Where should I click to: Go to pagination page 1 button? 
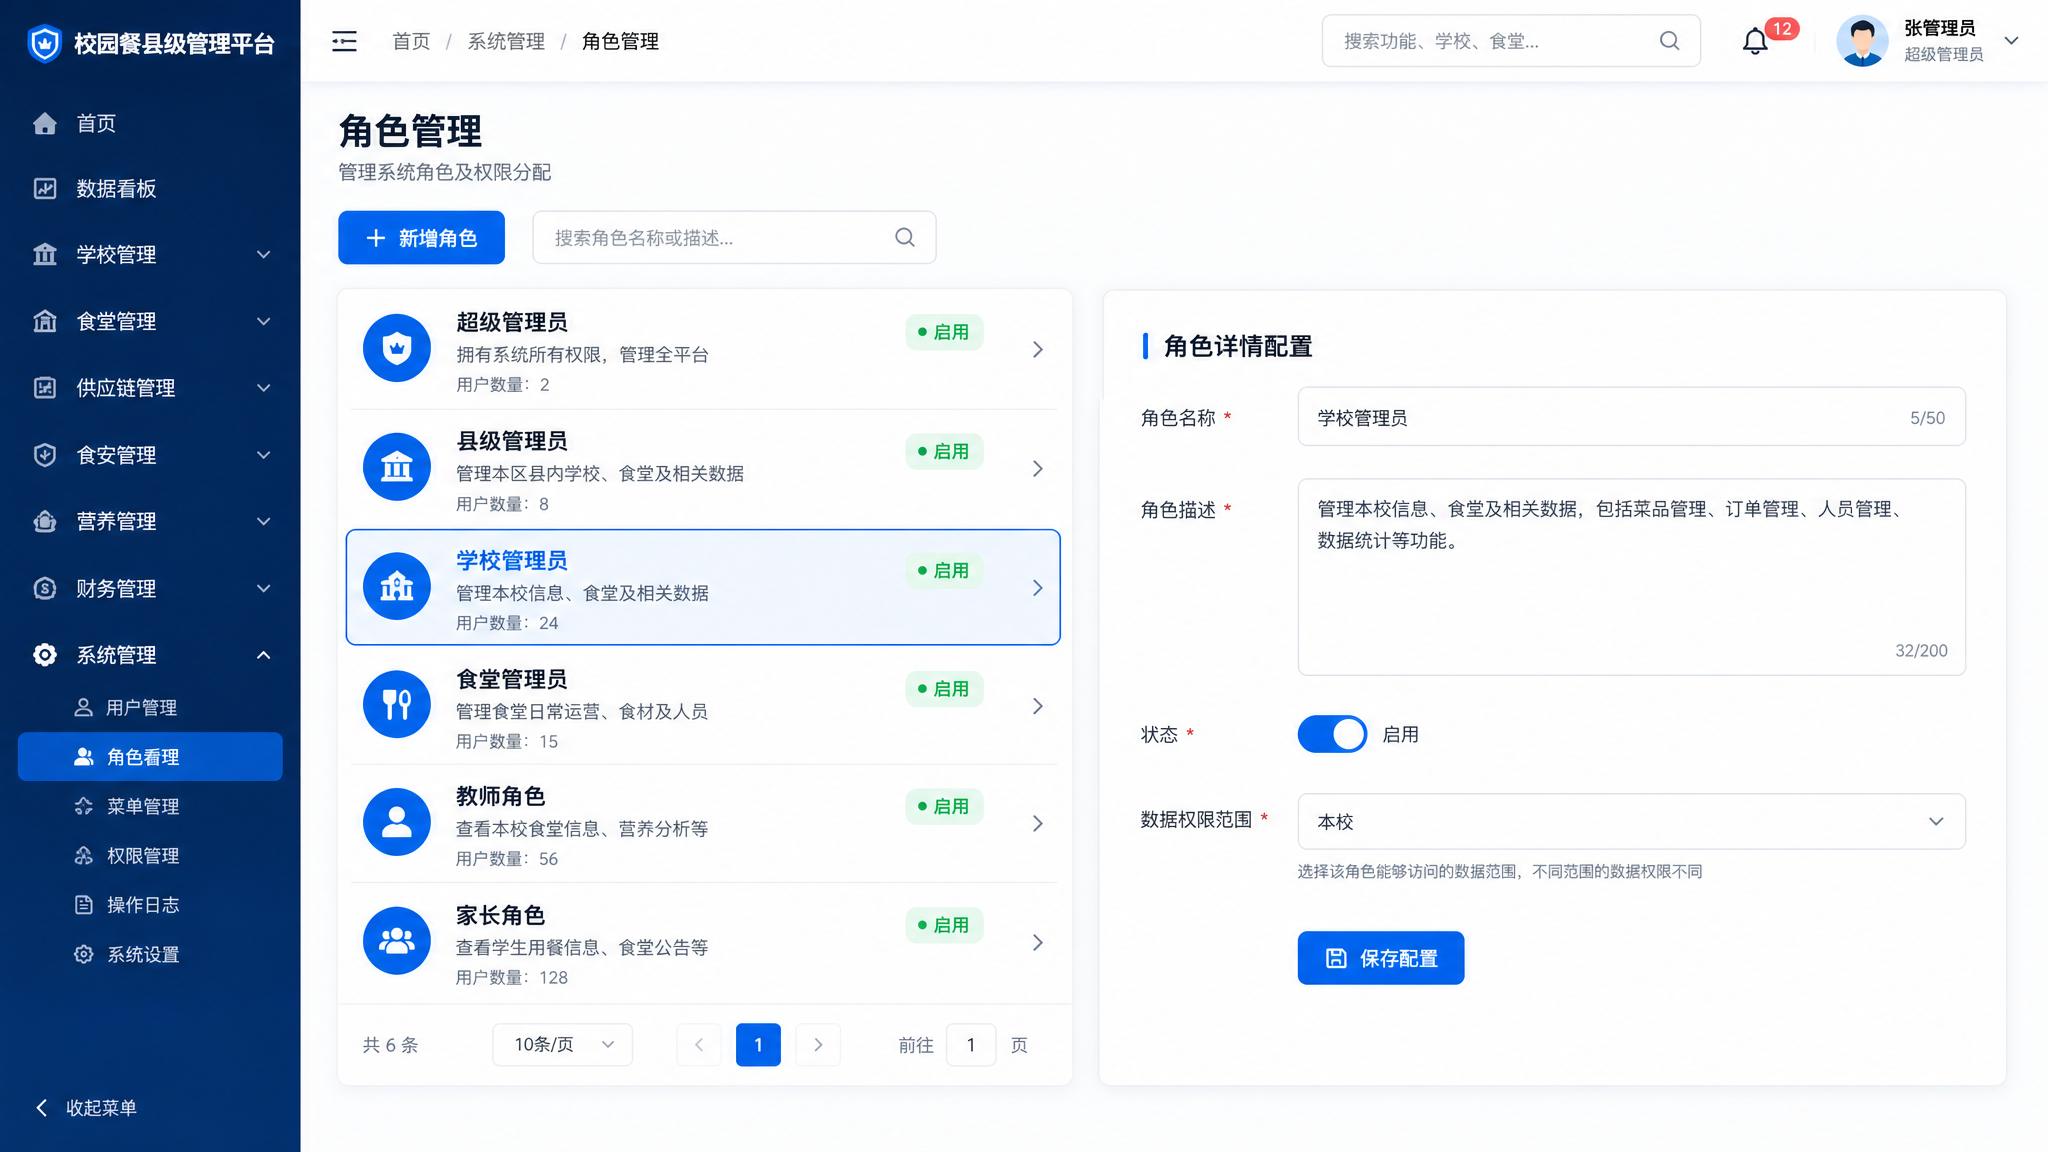758,1044
